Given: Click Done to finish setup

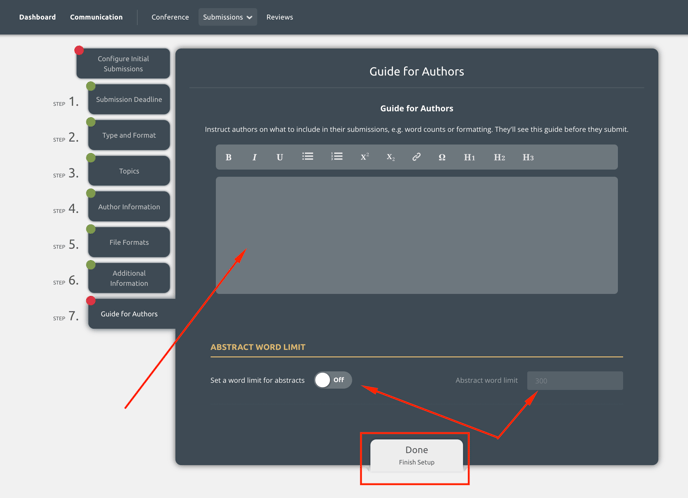Looking at the screenshot, I should tap(416, 455).
